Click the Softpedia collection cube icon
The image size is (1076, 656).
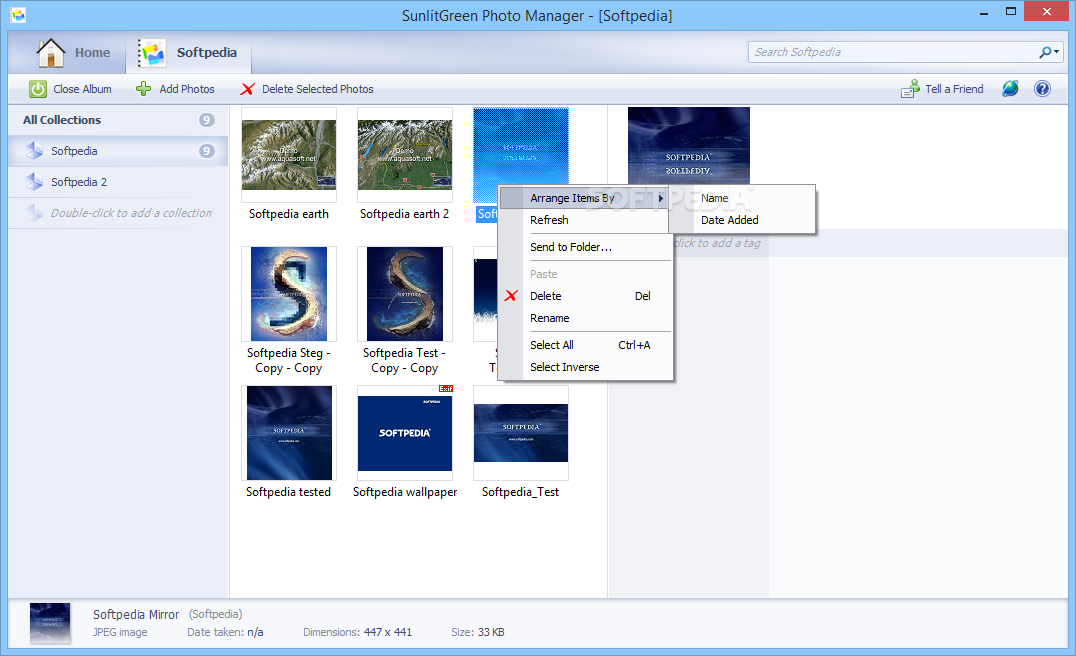coord(34,150)
